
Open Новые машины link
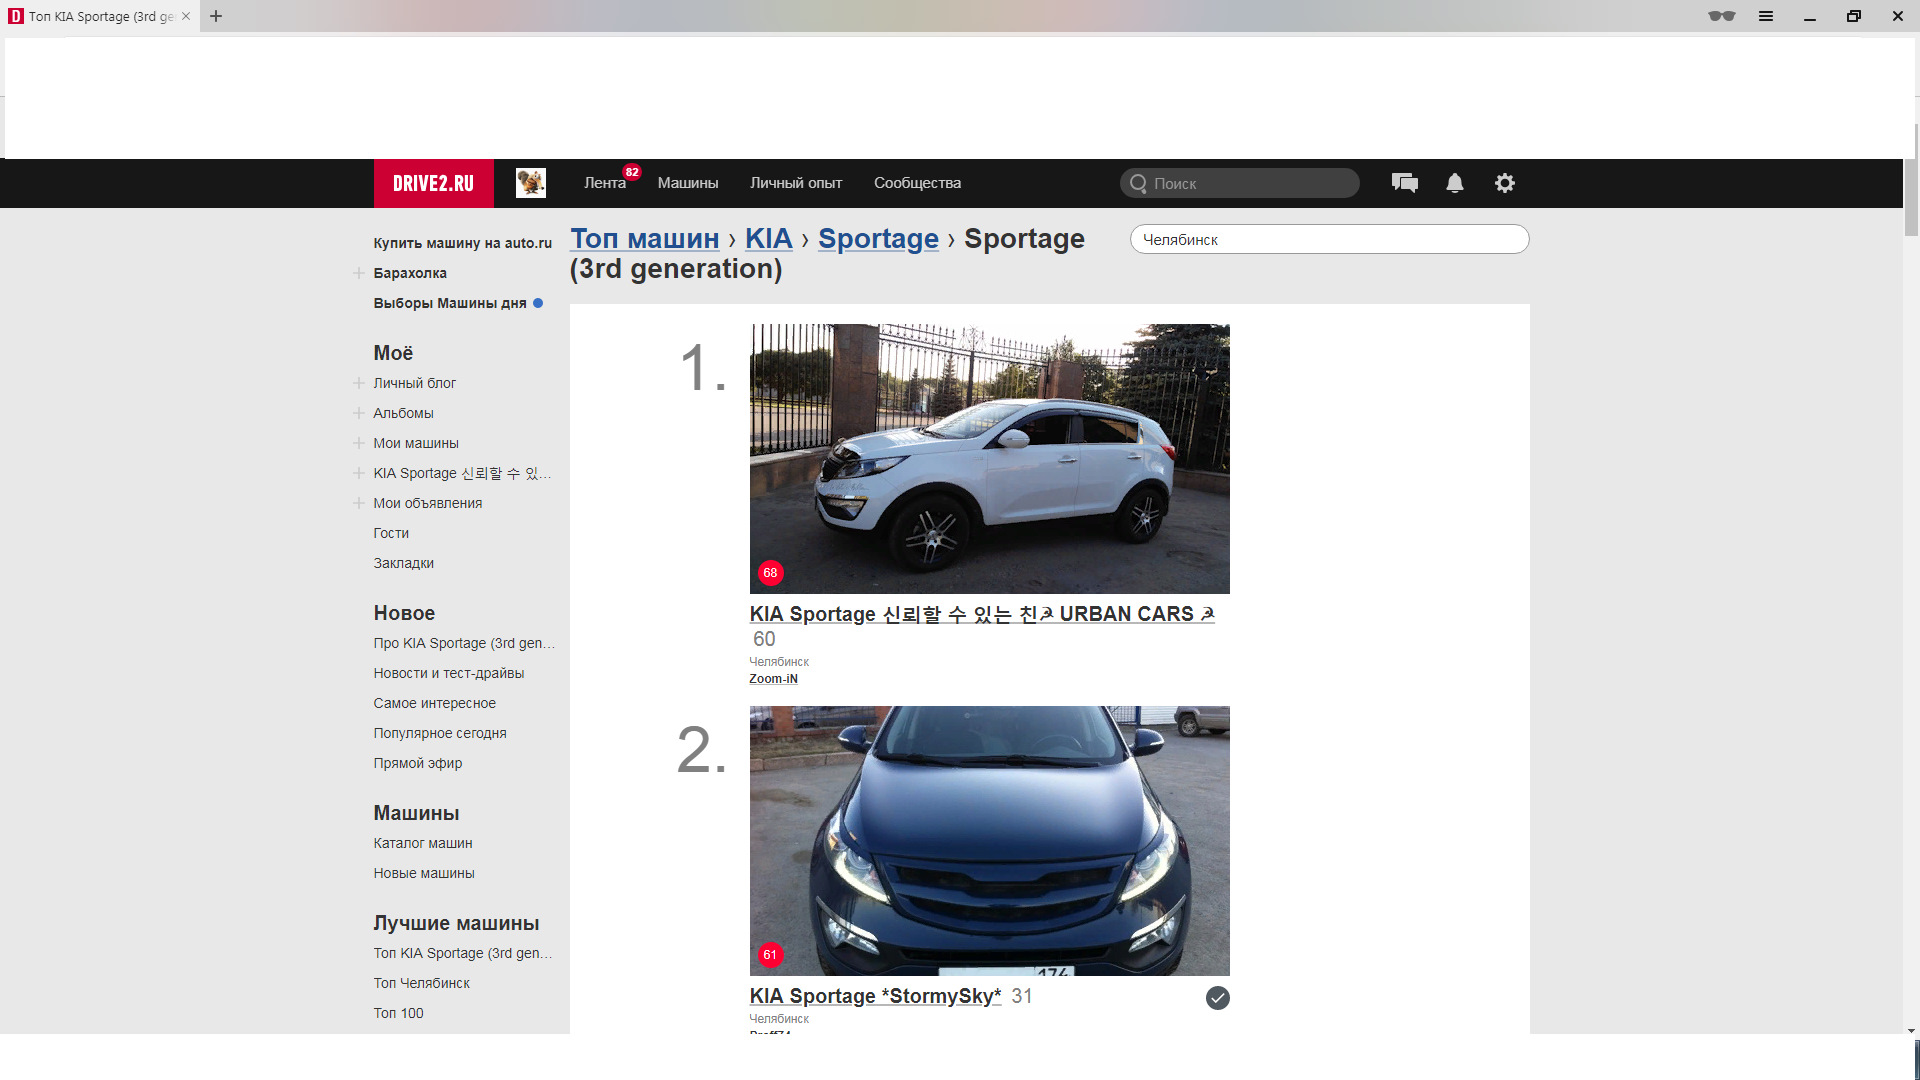424,873
